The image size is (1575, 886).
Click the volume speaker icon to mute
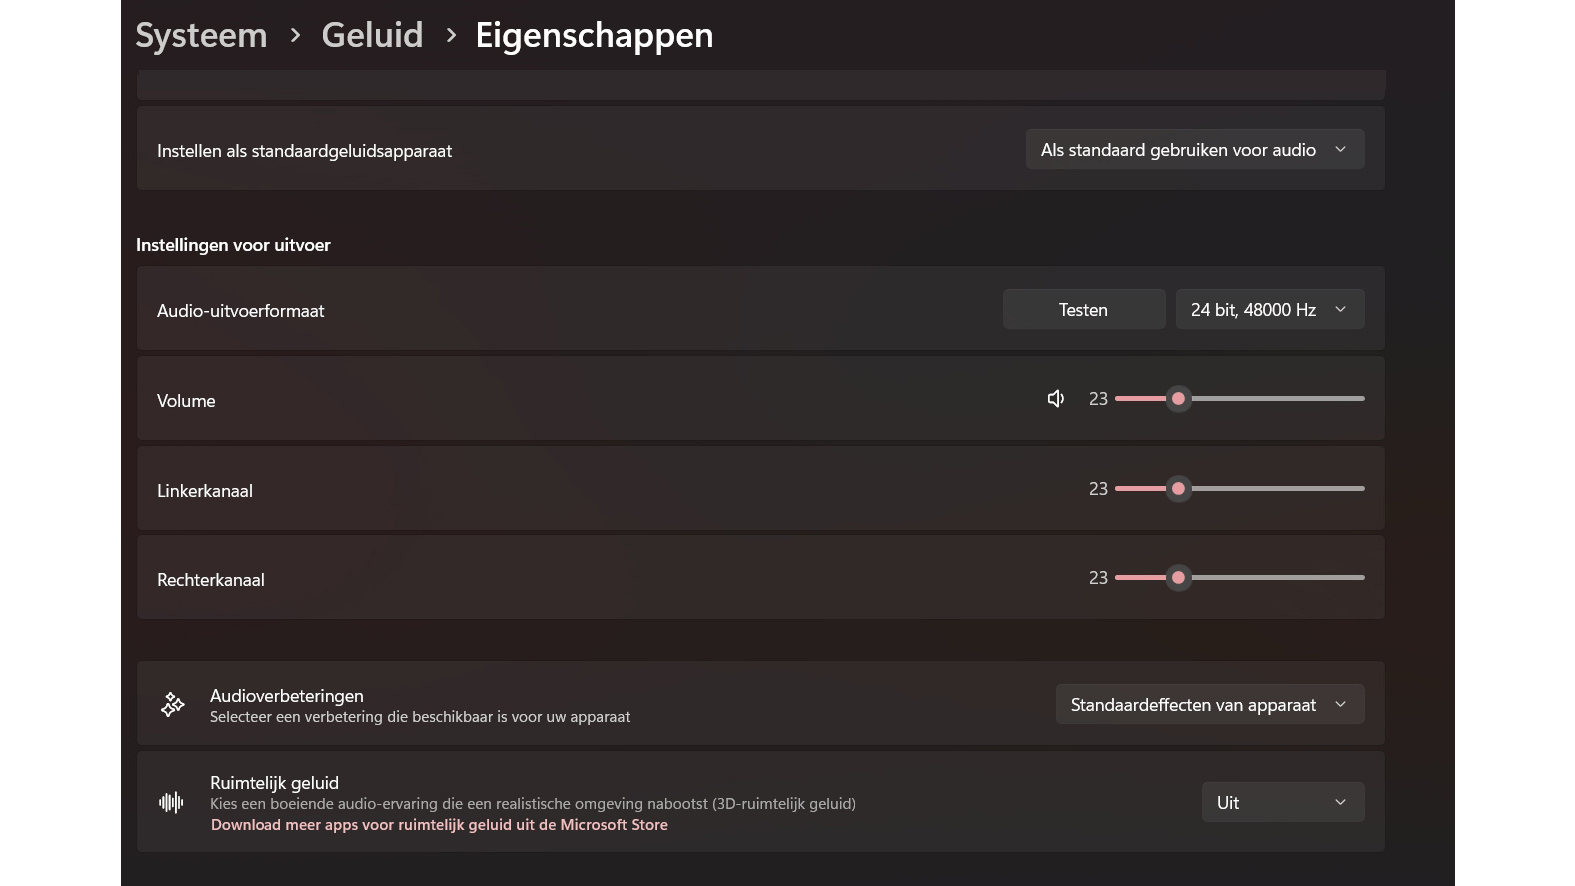pos(1056,398)
